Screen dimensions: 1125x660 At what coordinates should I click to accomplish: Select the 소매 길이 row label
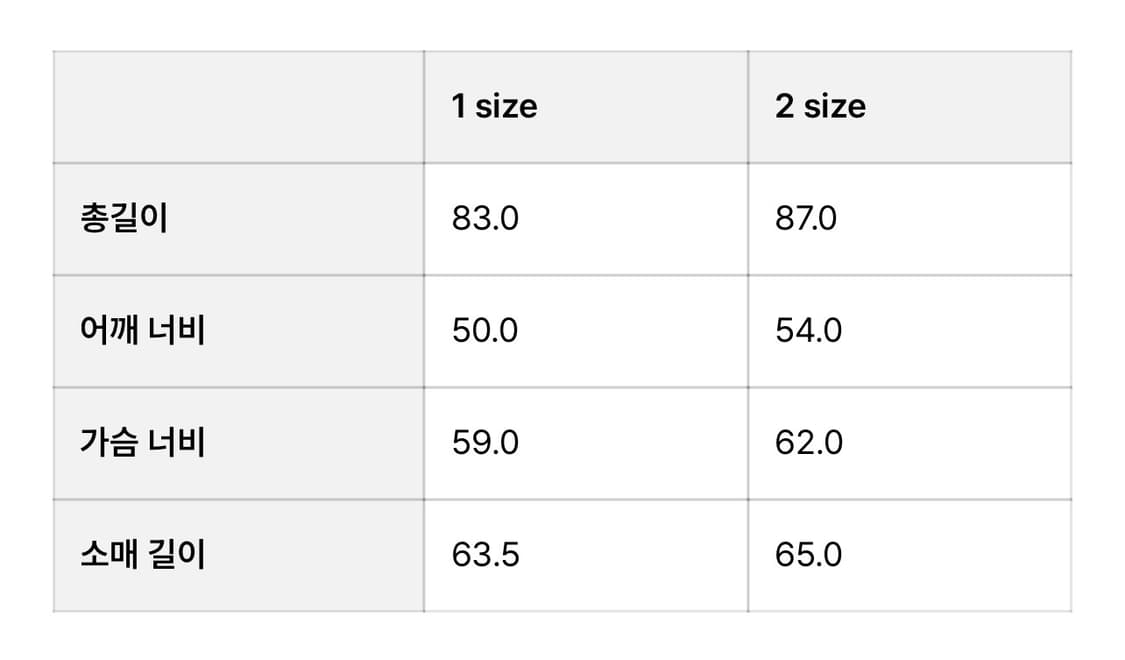[x=143, y=554]
